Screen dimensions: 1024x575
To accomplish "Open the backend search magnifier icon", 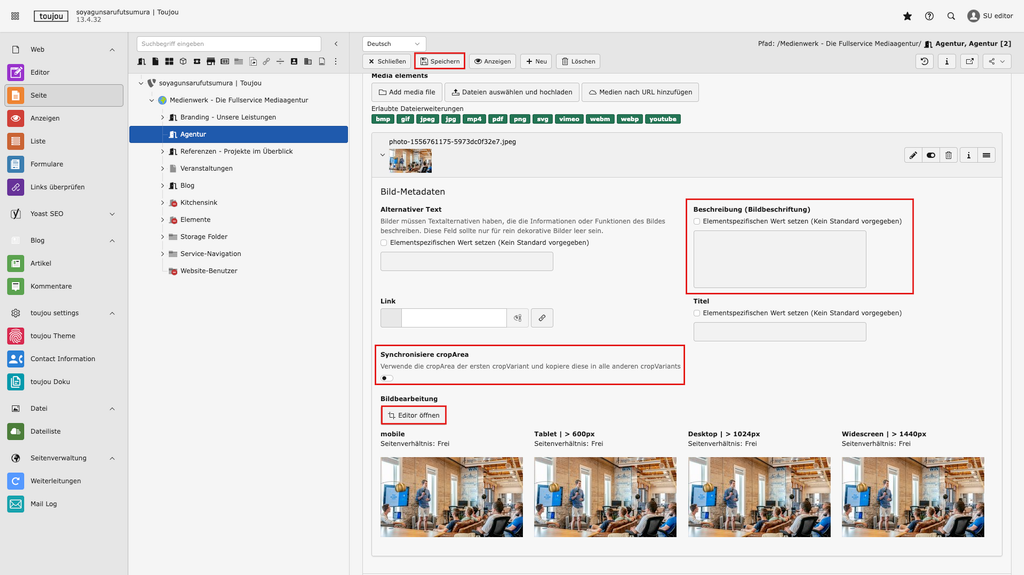I will click(951, 16).
